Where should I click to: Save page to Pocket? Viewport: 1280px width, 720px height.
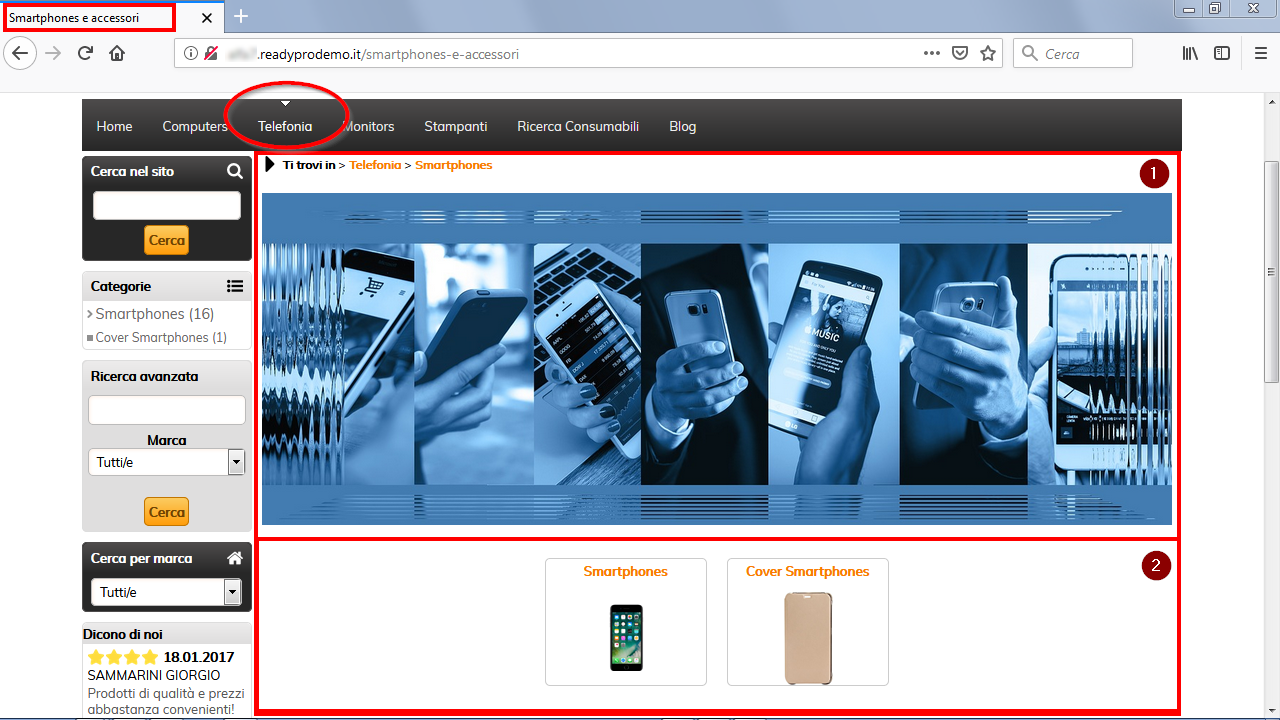(960, 54)
